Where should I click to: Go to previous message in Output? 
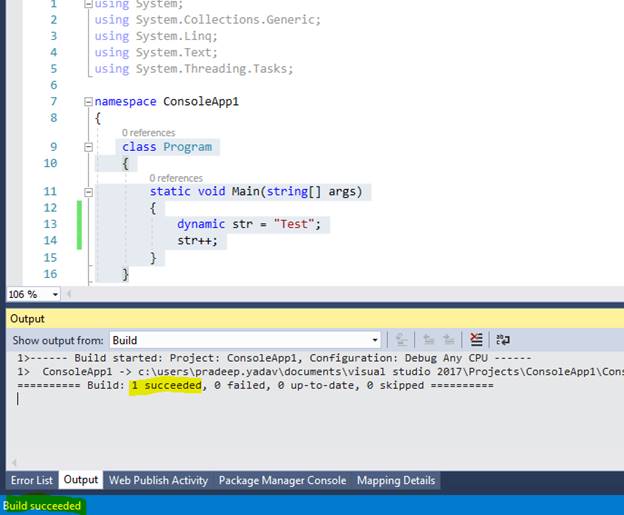coord(429,340)
